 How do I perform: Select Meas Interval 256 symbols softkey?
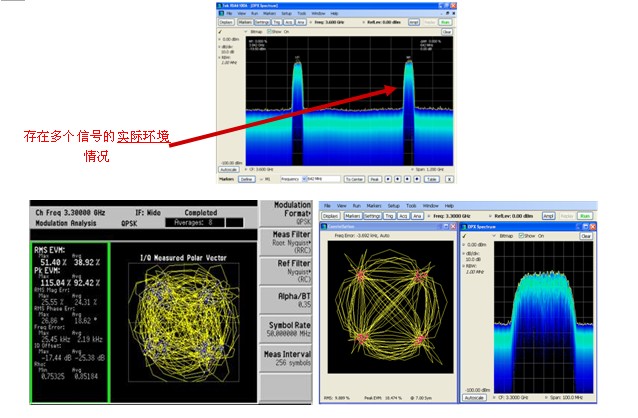click(x=286, y=358)
